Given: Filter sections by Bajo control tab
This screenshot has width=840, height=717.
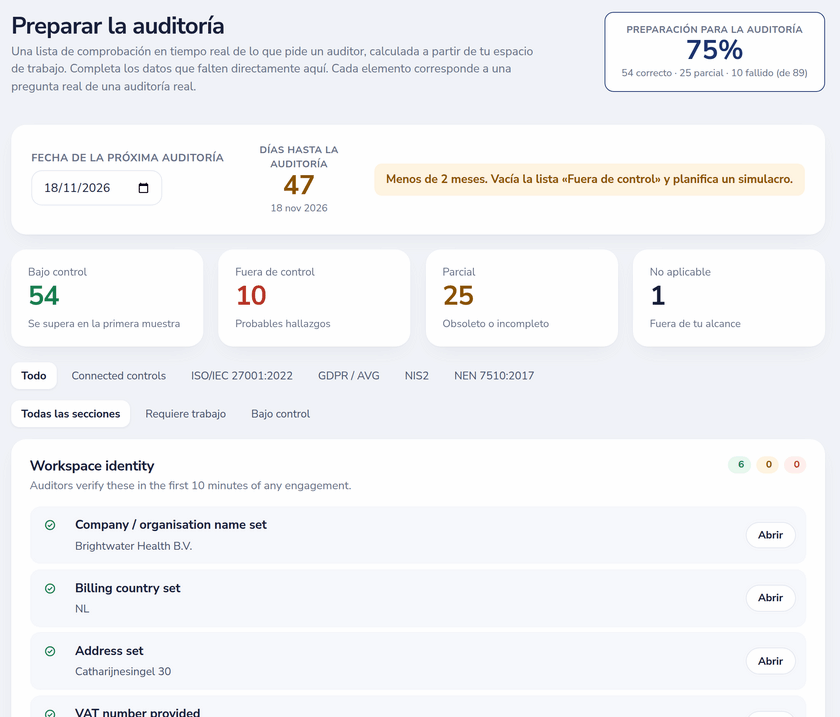Looking at the screenshot, I should tap(280, 414).
